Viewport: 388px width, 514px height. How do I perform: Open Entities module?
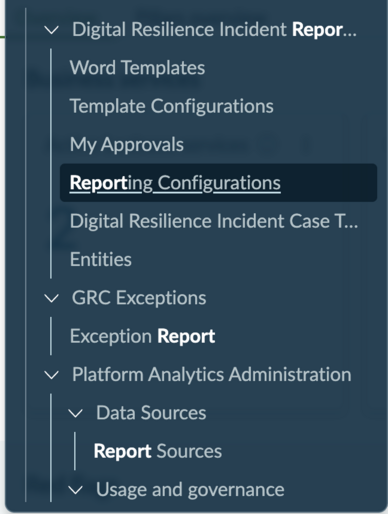pos(101,259)
